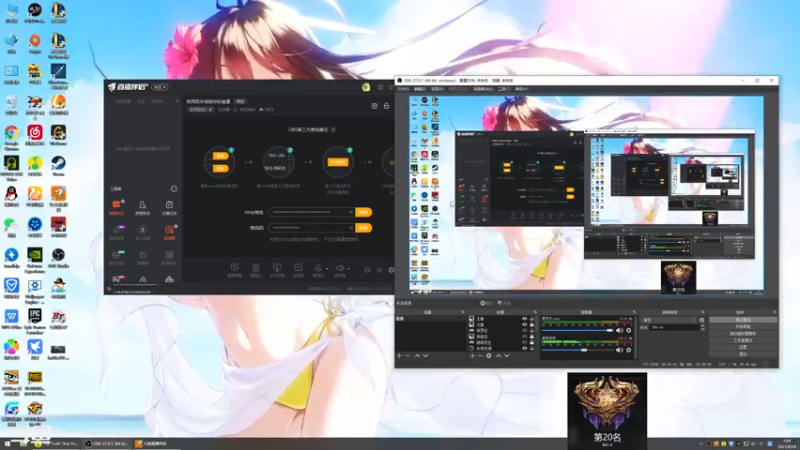800x450 pixels.
Task: Mute desktop audio channel in OBS mixer
Action: pos(619,350)
